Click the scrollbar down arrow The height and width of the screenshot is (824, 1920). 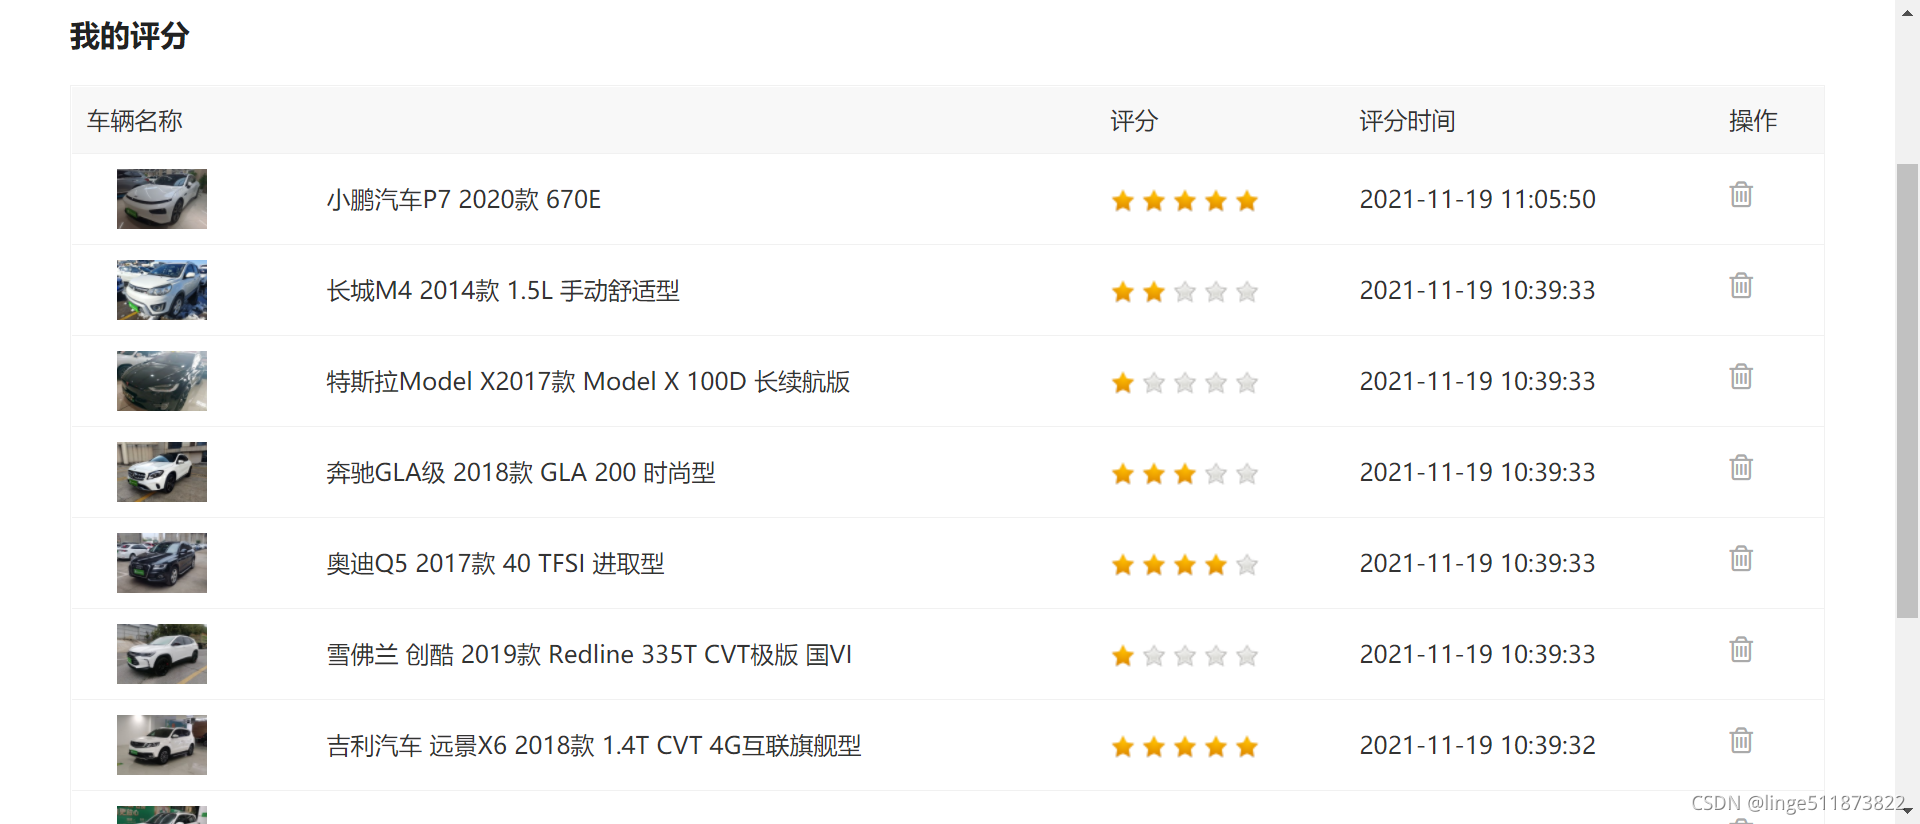1908,811
